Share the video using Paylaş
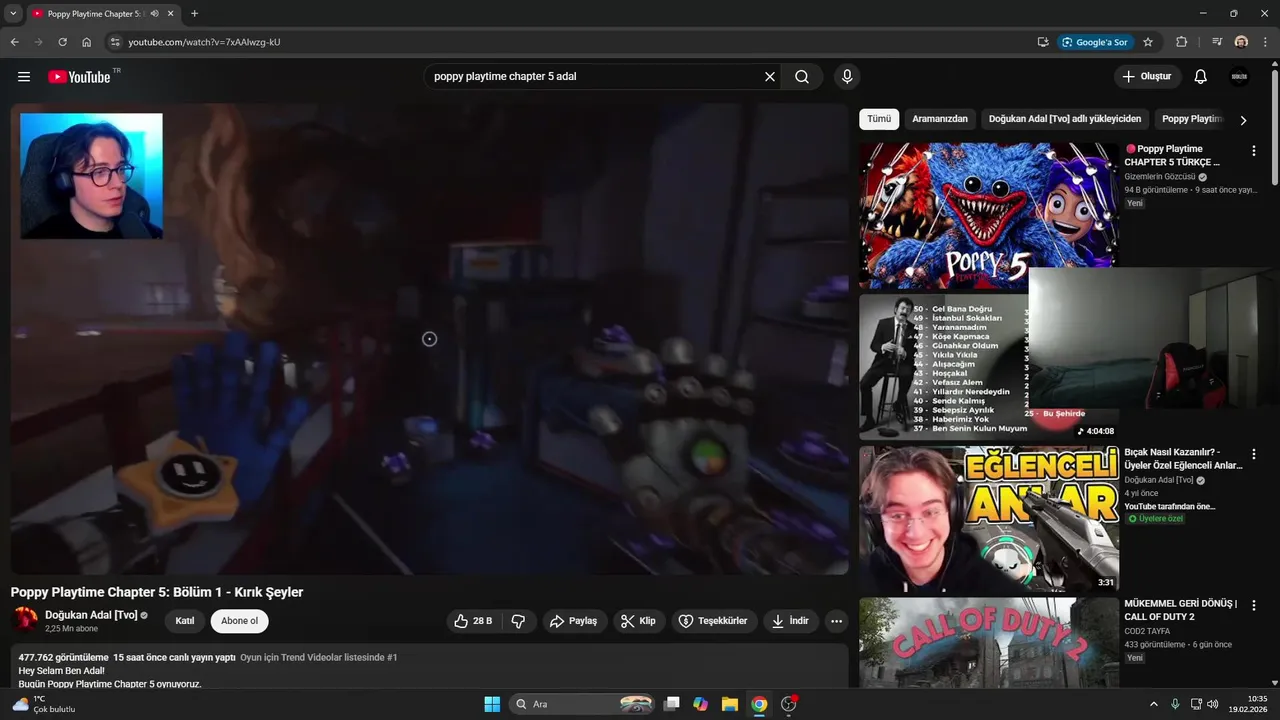This screenshot has width=1280, height=720. (574, 621)
